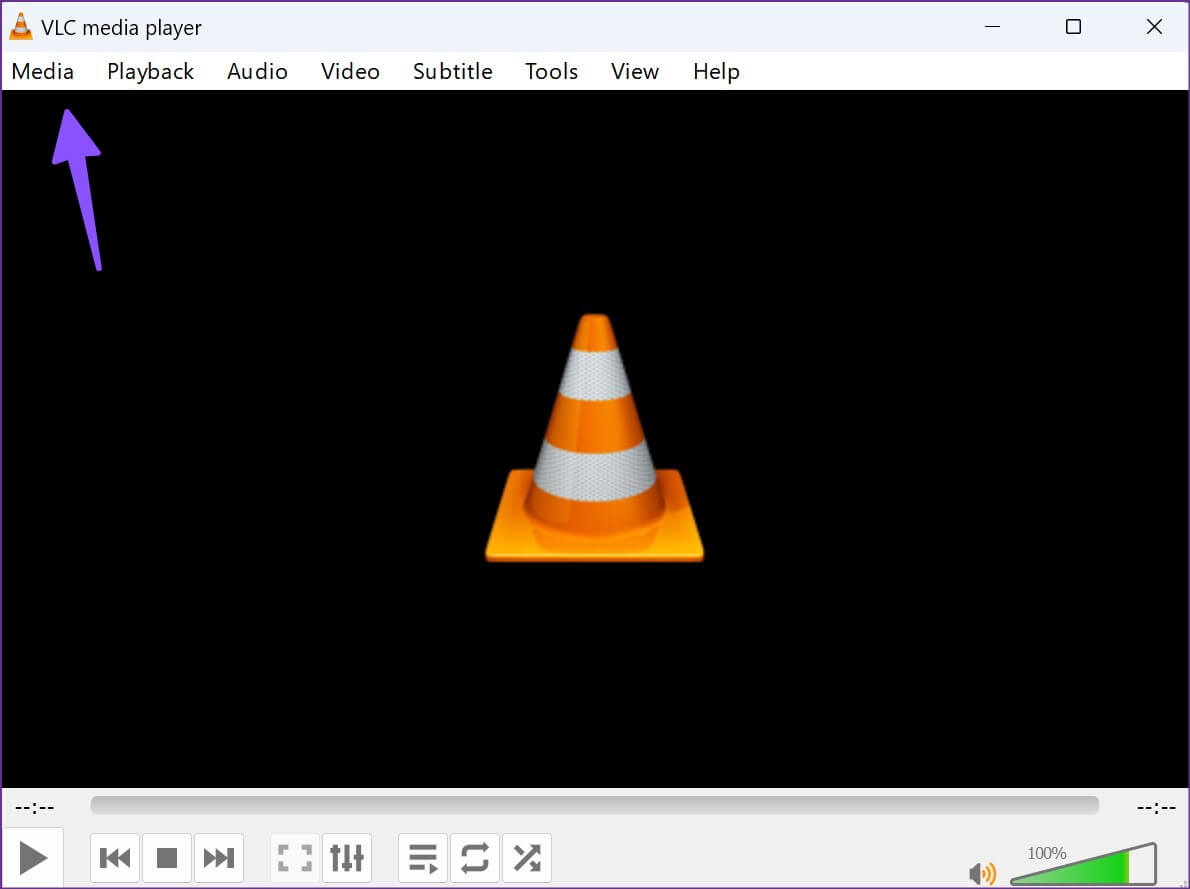Open the Audio menu
This screenshot has width=1190, height=889.
[x=257, y=71]
